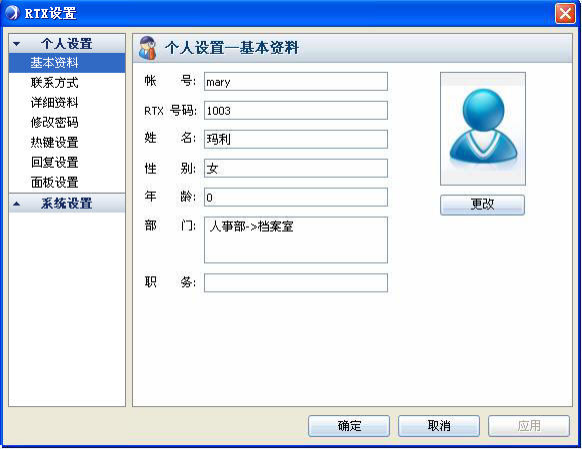This screenshot has width=583, height=450.
Task: Collapse the 个人设置 section arrow
Action: point(16,44)
